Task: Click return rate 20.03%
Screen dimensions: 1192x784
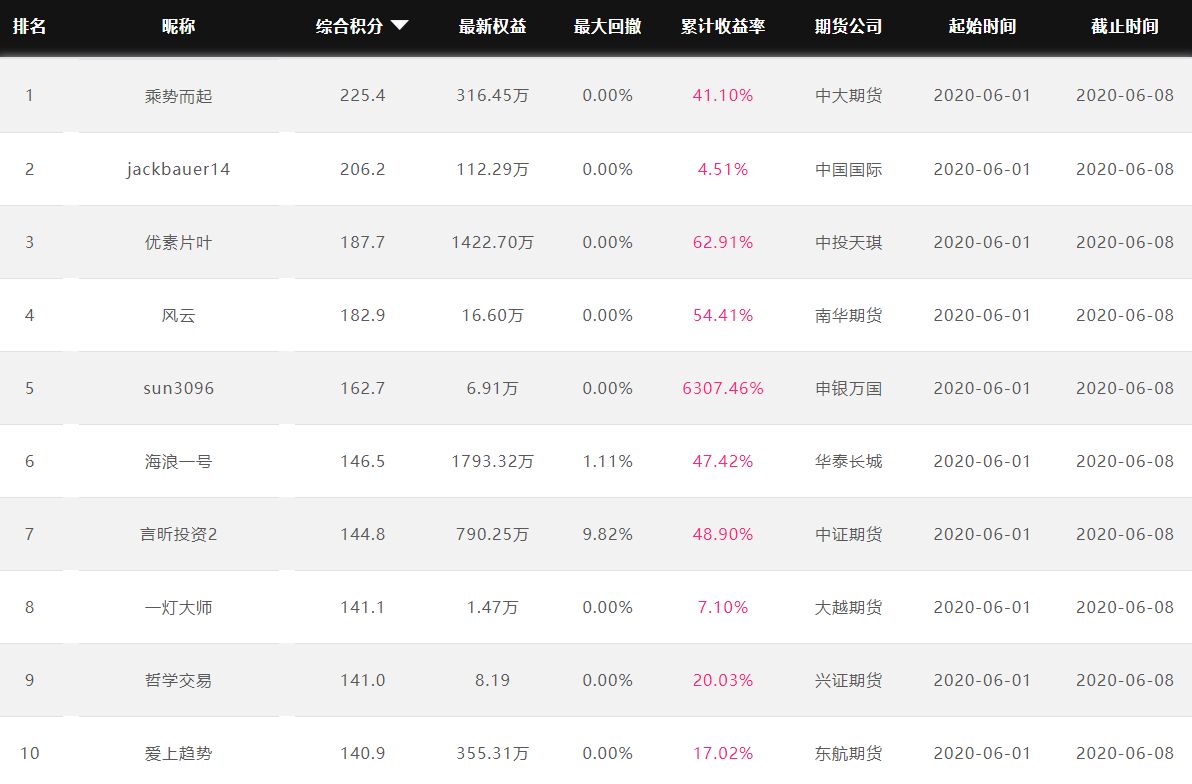Action: (x=723, y=680)
